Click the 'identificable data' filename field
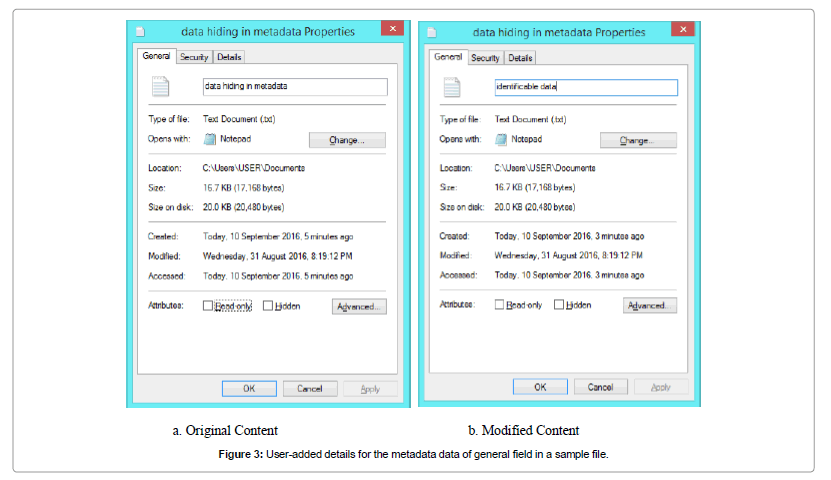The image size is (831, 480). coord(585,88)
